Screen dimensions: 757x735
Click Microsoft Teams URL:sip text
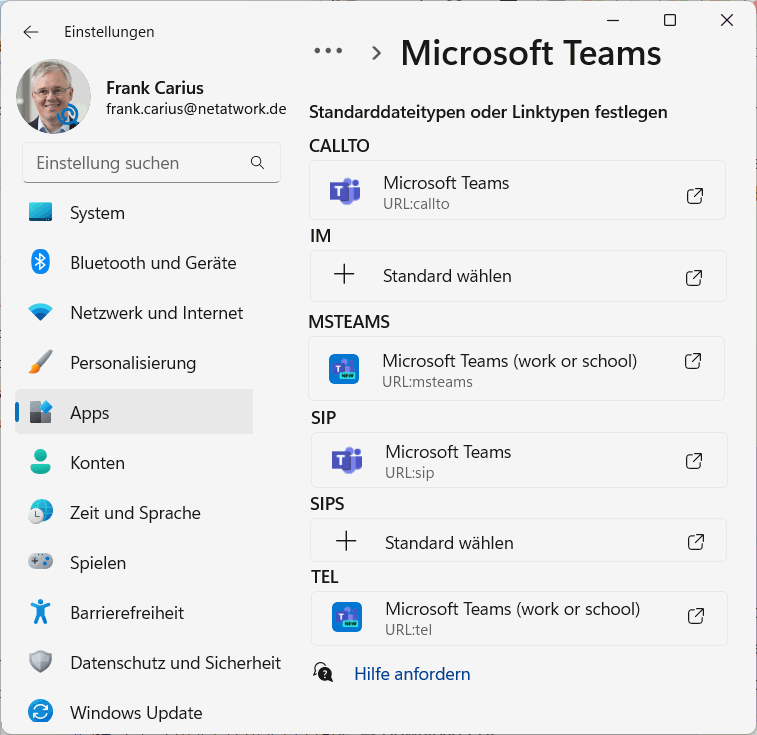coord(448,461)
